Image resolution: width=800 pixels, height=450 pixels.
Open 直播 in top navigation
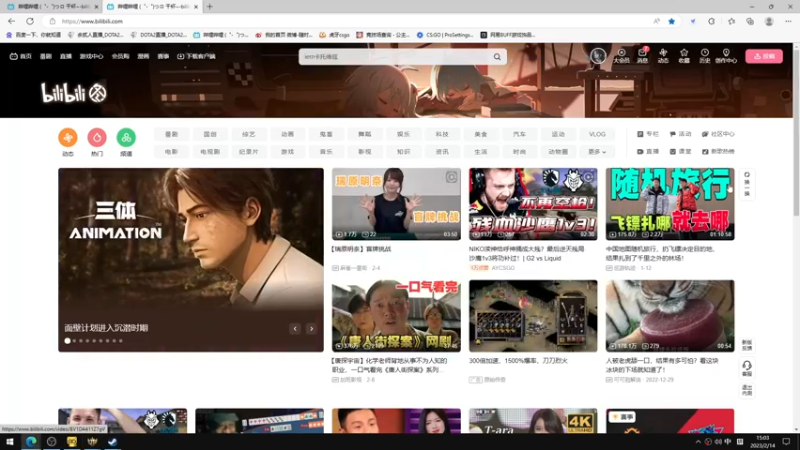tap(66, 56)
